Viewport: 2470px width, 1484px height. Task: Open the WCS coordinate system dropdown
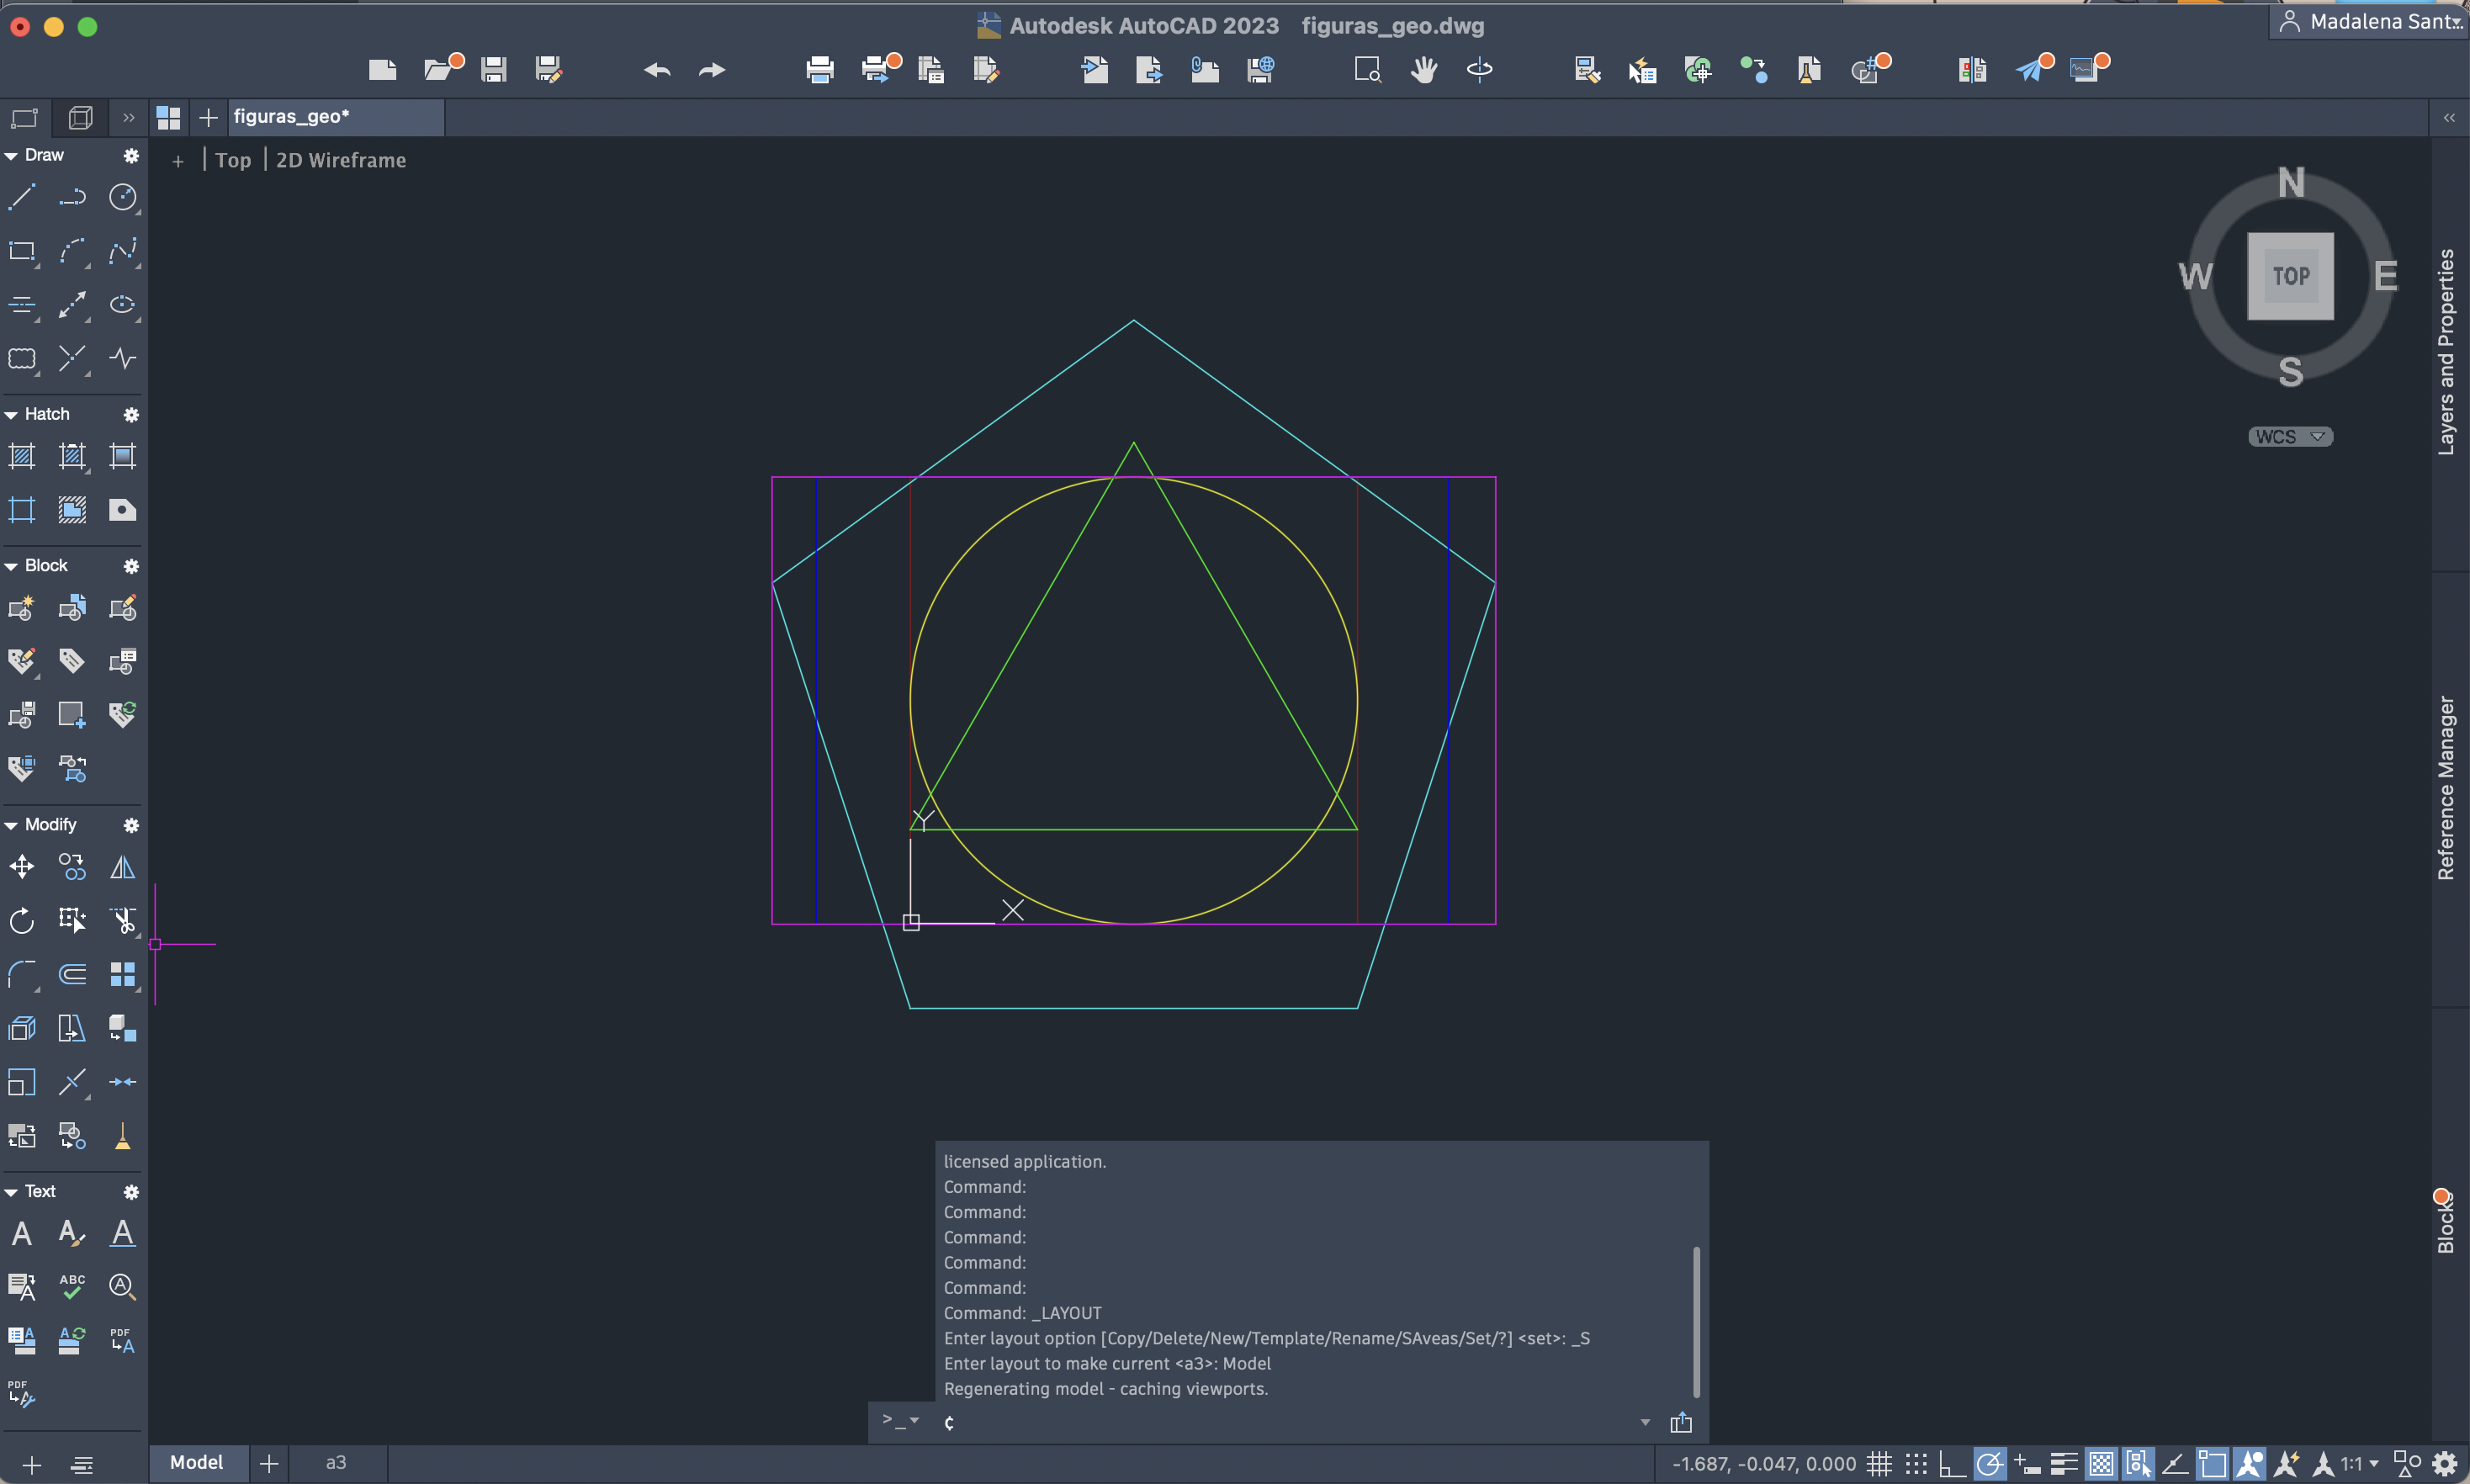pyautogui.click(x=2290, y=437)
